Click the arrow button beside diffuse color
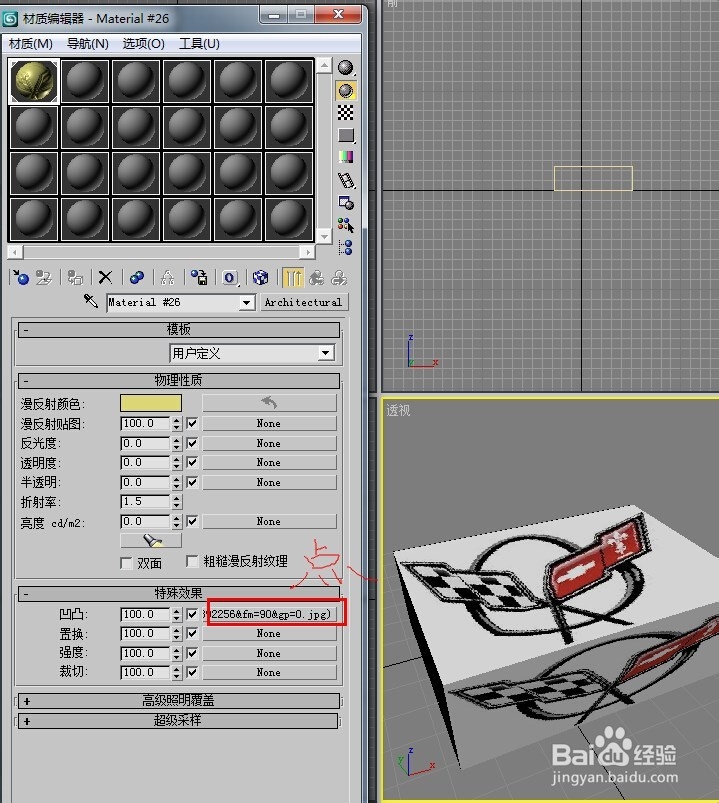The width and height of the screenshot is (719, 803). click(269, 403)
